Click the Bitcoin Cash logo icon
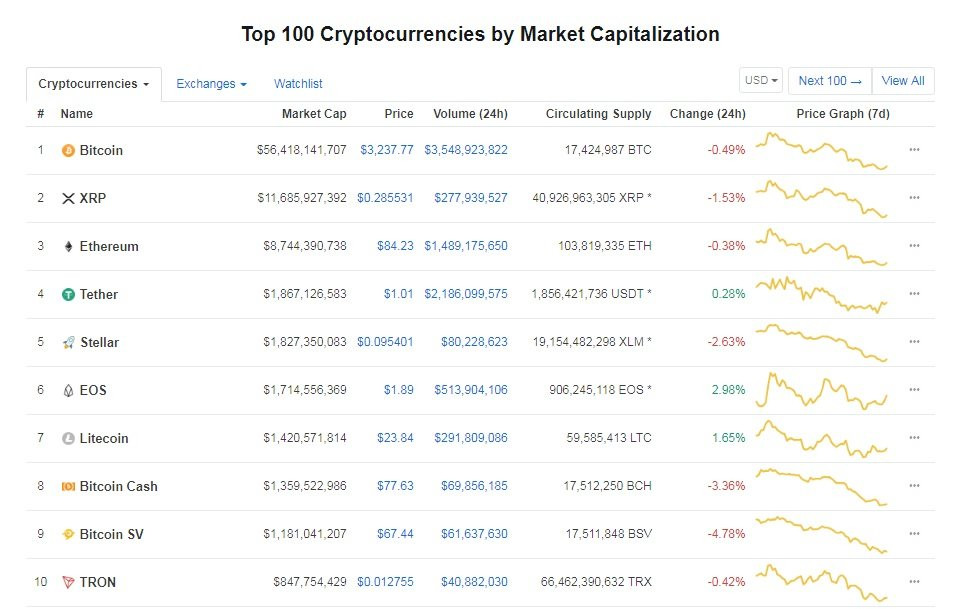 point(68,487)
